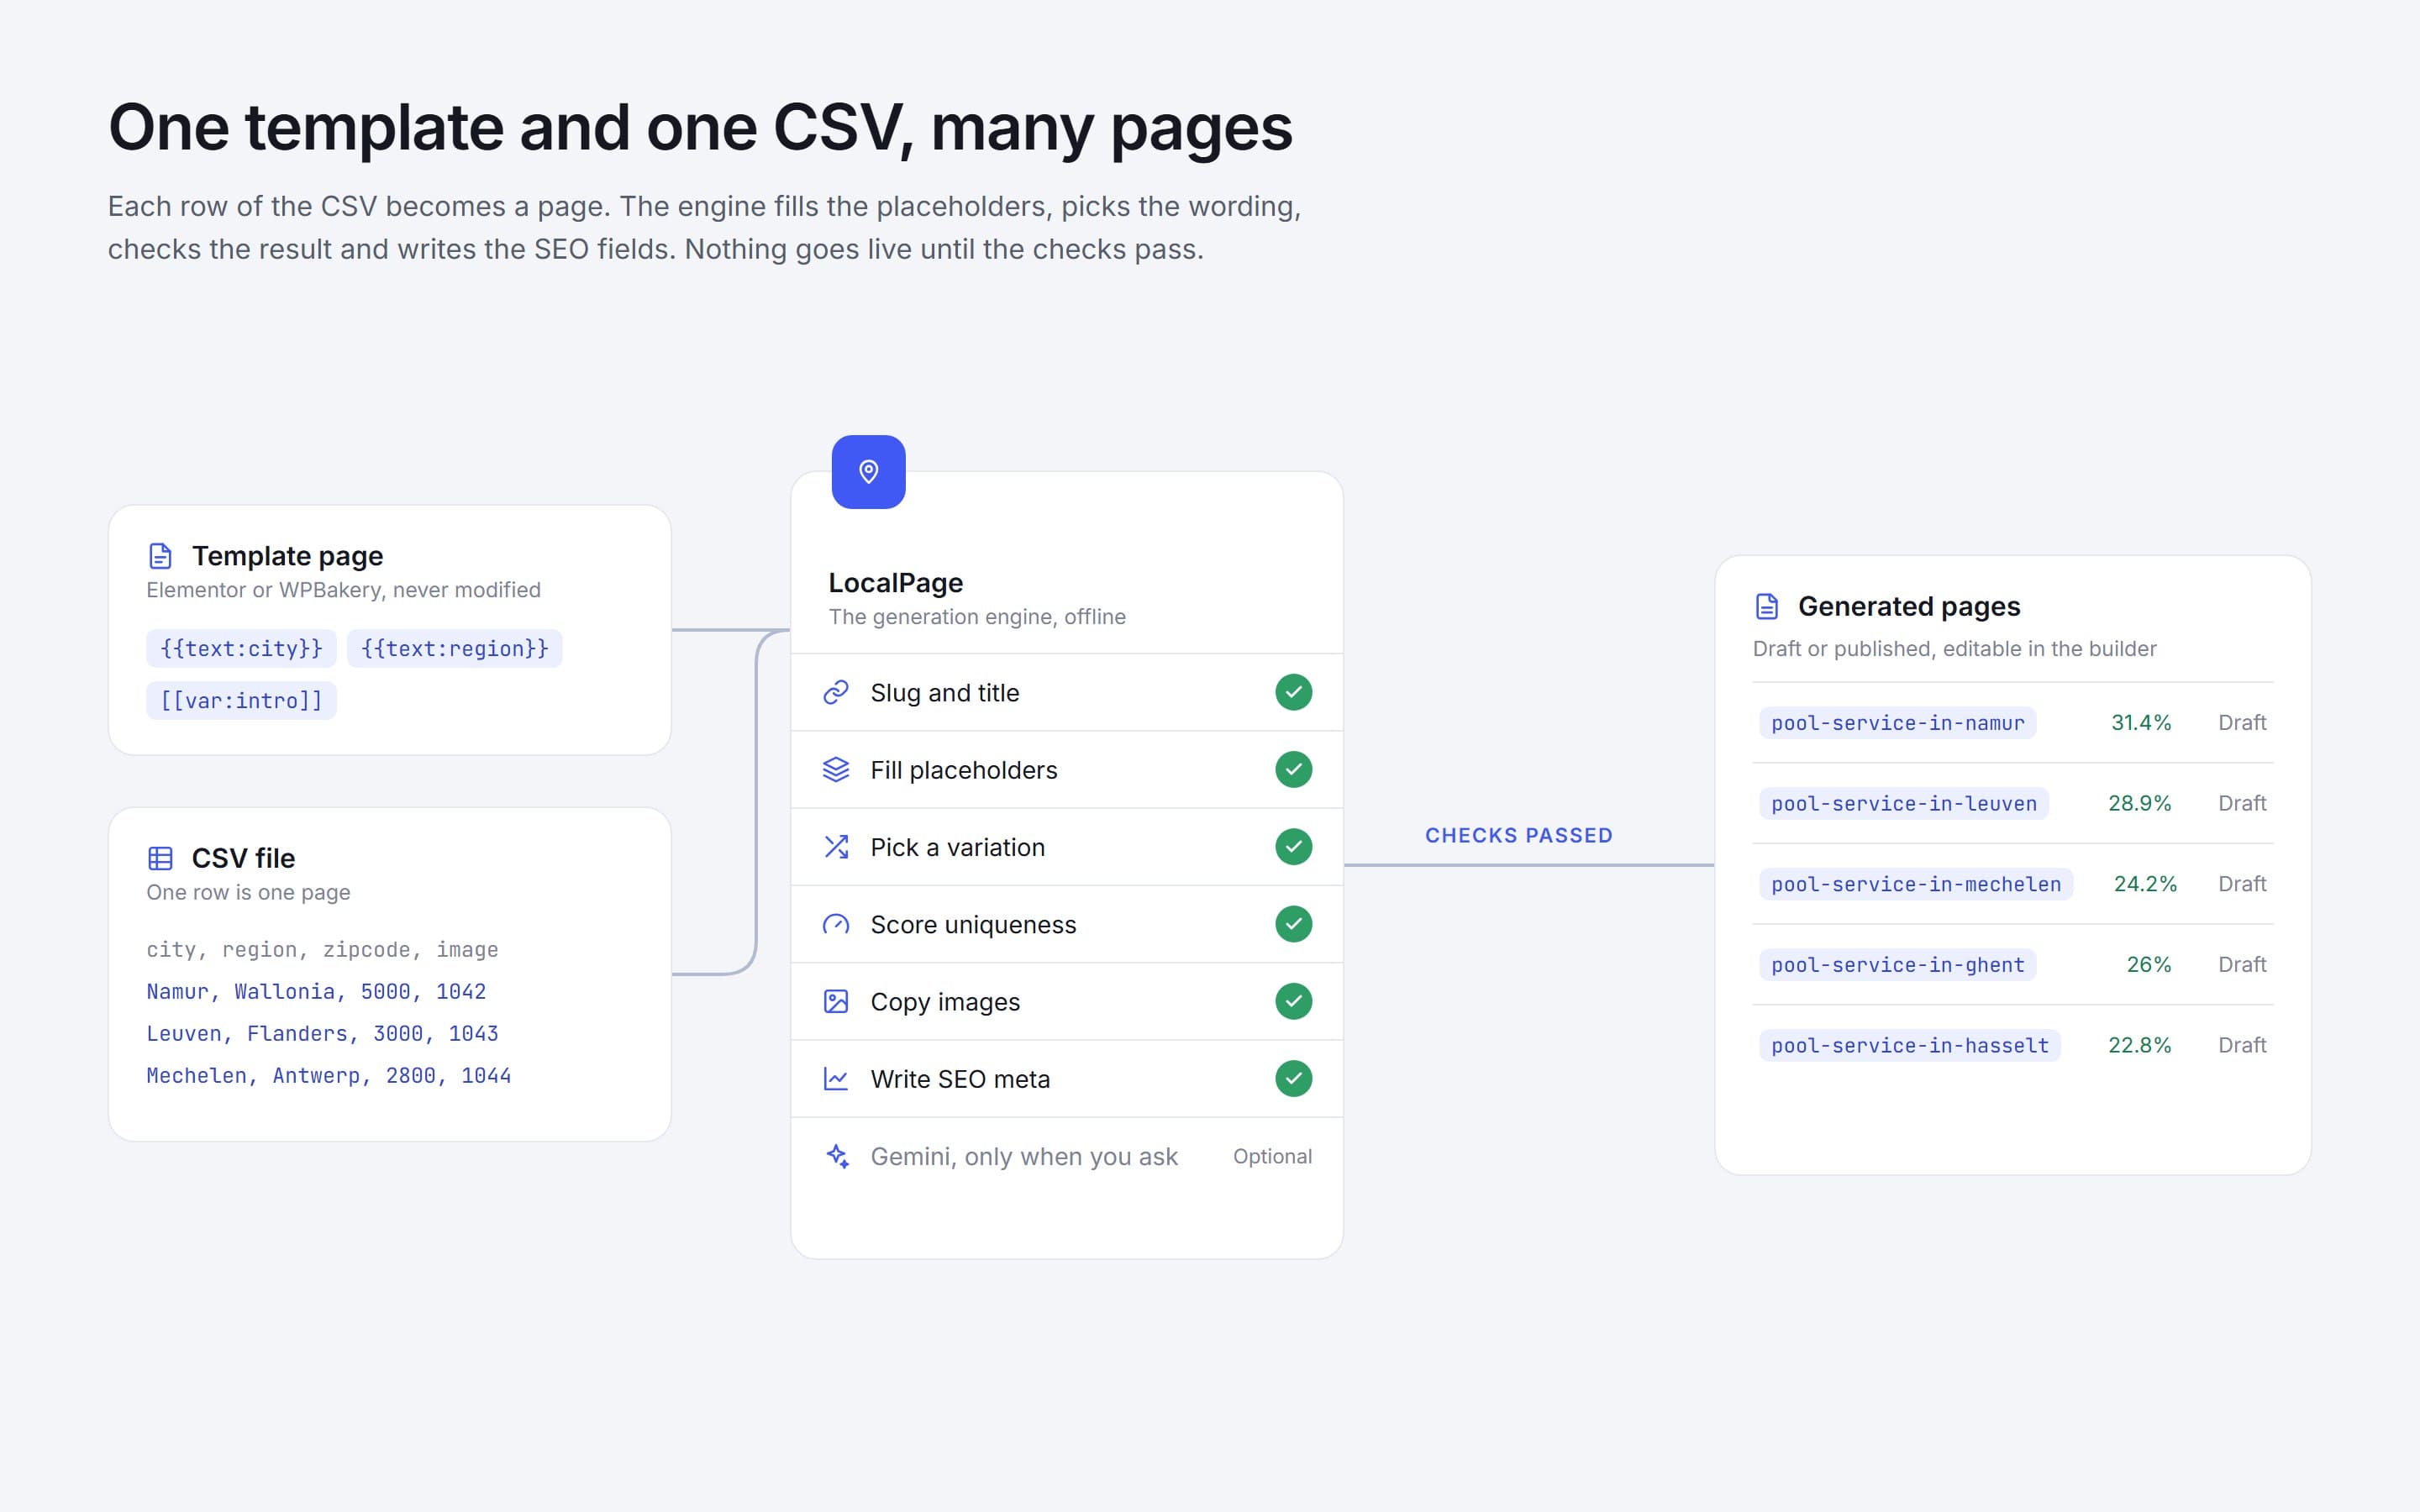Click the LocalPage card title

[x=895, y=582]
